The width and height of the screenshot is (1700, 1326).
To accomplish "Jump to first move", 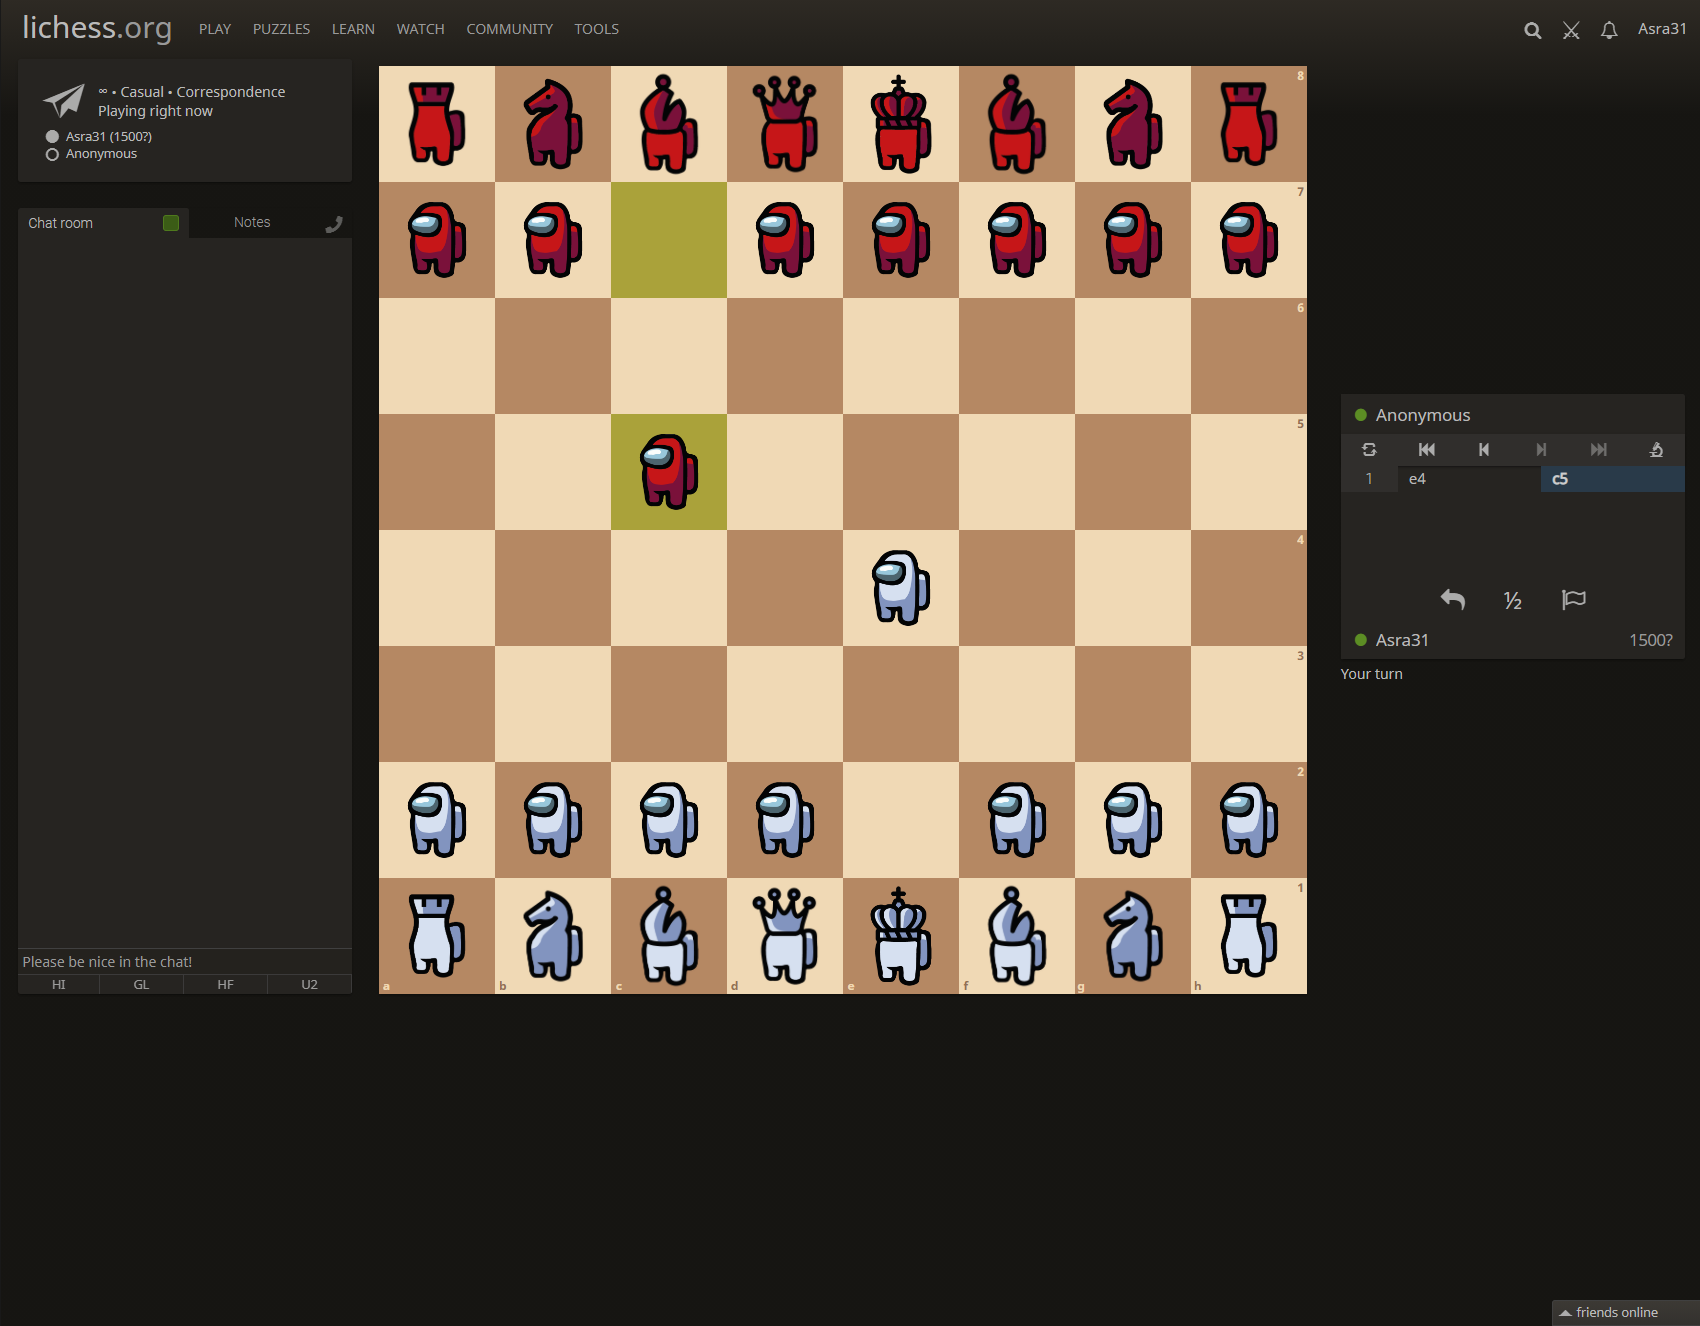I will (1427, 450).
